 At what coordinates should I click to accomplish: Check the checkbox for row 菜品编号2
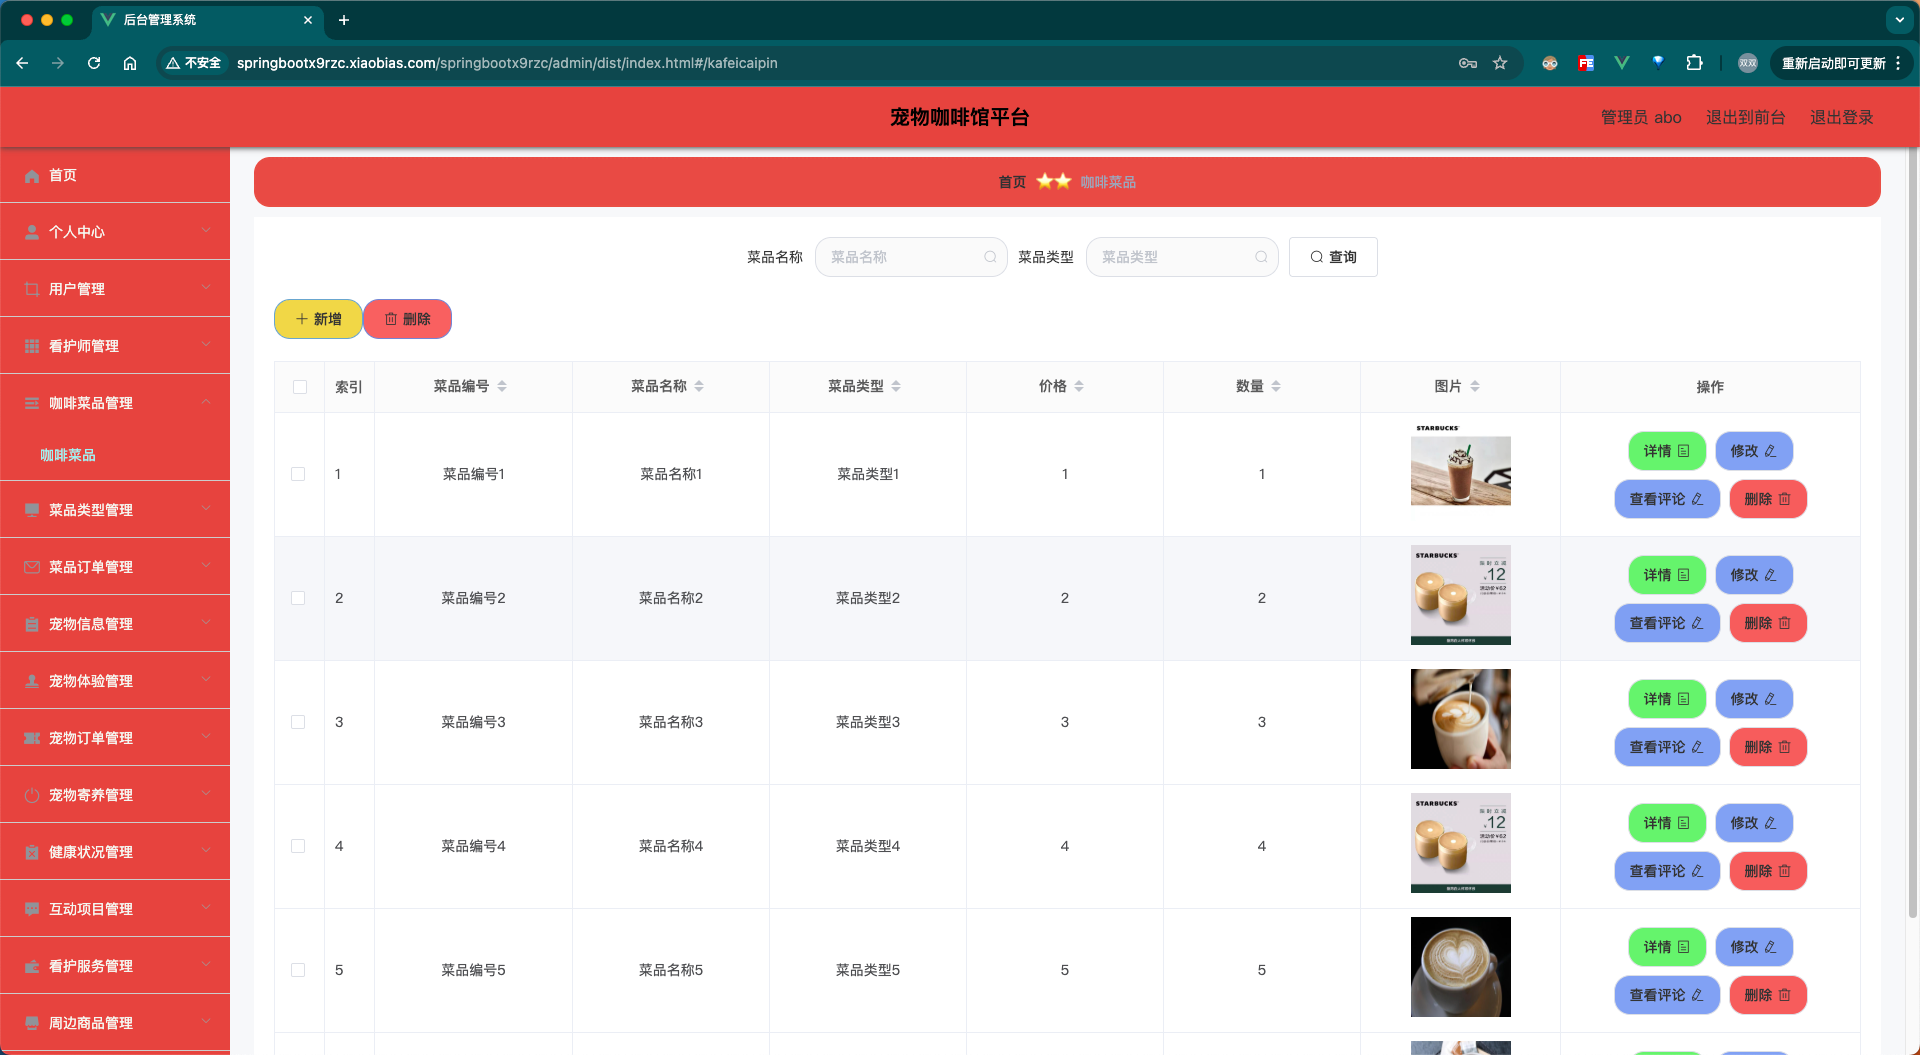[x=298, y=598]
